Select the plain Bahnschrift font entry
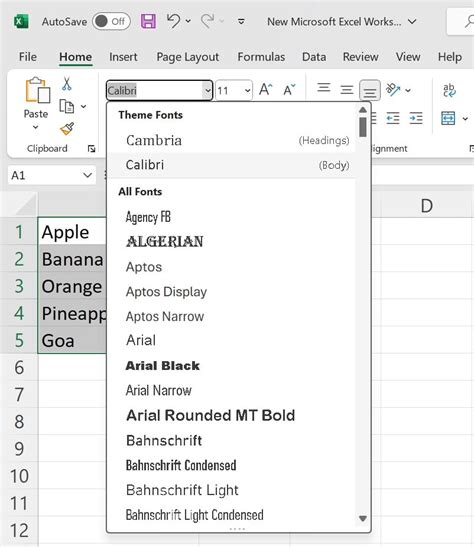The image size is (474, 547). 231,440
